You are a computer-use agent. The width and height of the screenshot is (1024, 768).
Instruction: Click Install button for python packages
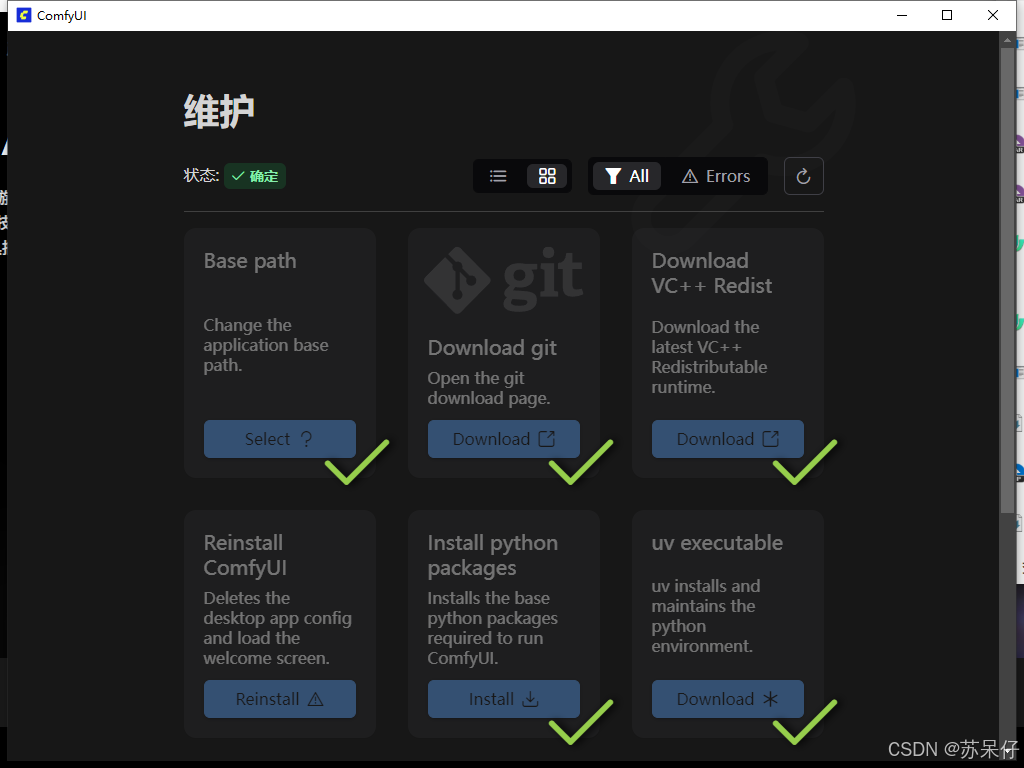pos(504,699)
